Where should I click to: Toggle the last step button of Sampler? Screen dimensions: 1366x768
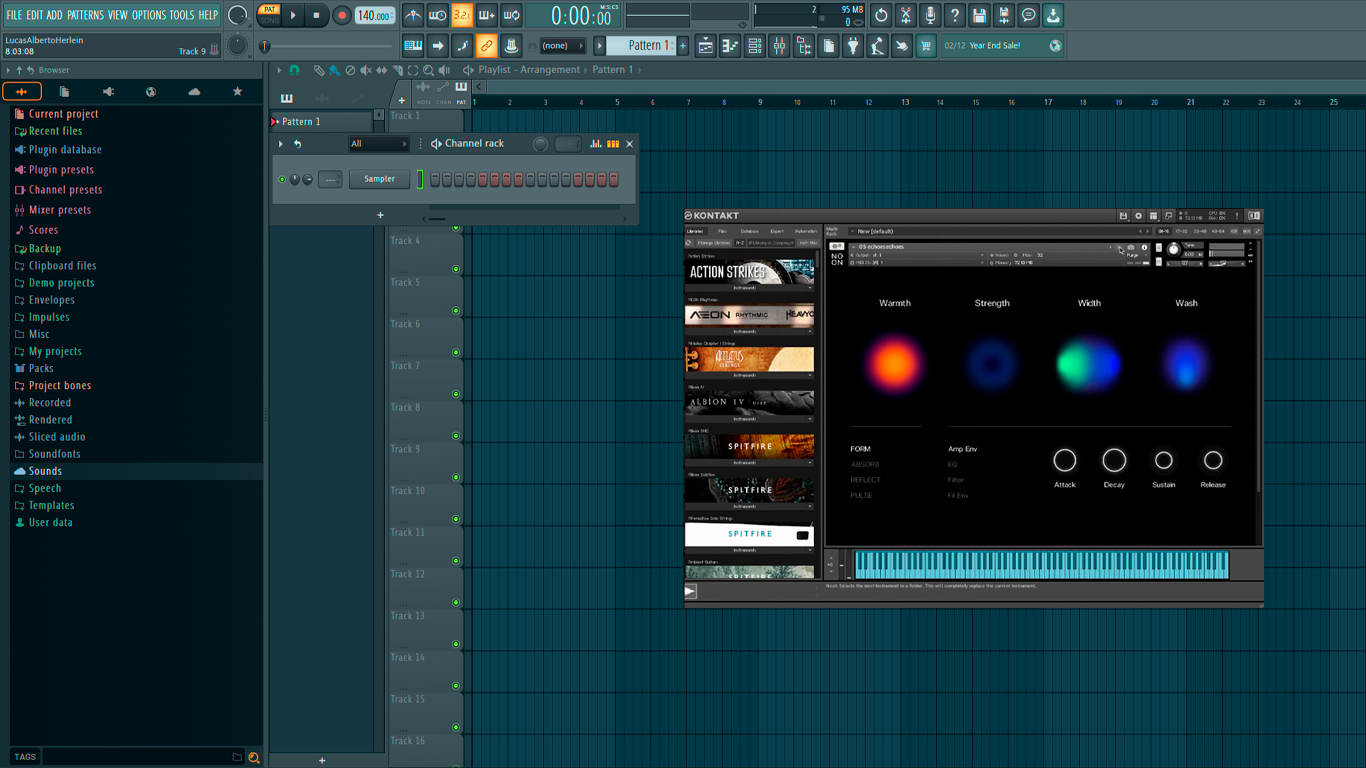tap(614, 180)
